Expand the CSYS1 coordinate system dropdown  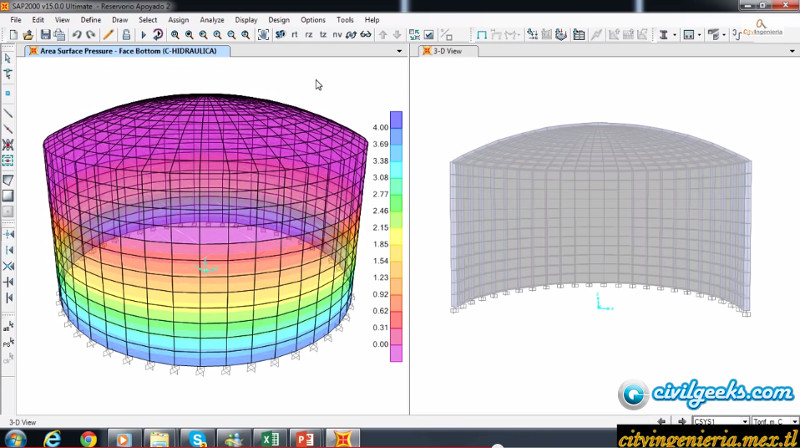pyautogui.click(x=744, y=422)
